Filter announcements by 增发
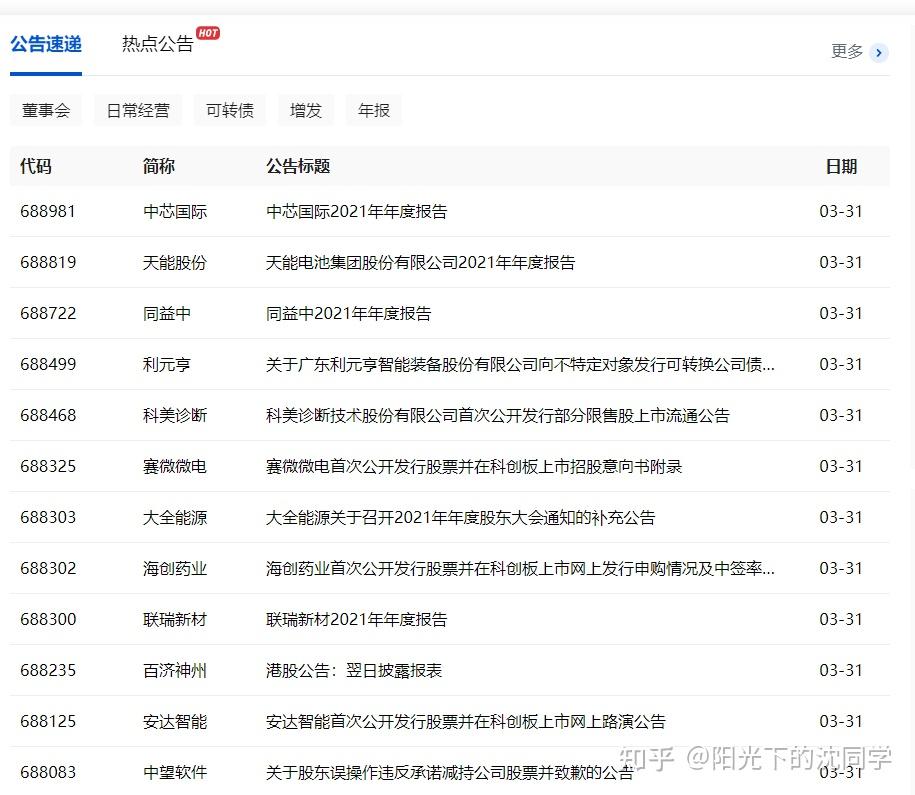This screenshot has height=795, width=915. coord(306,110)
